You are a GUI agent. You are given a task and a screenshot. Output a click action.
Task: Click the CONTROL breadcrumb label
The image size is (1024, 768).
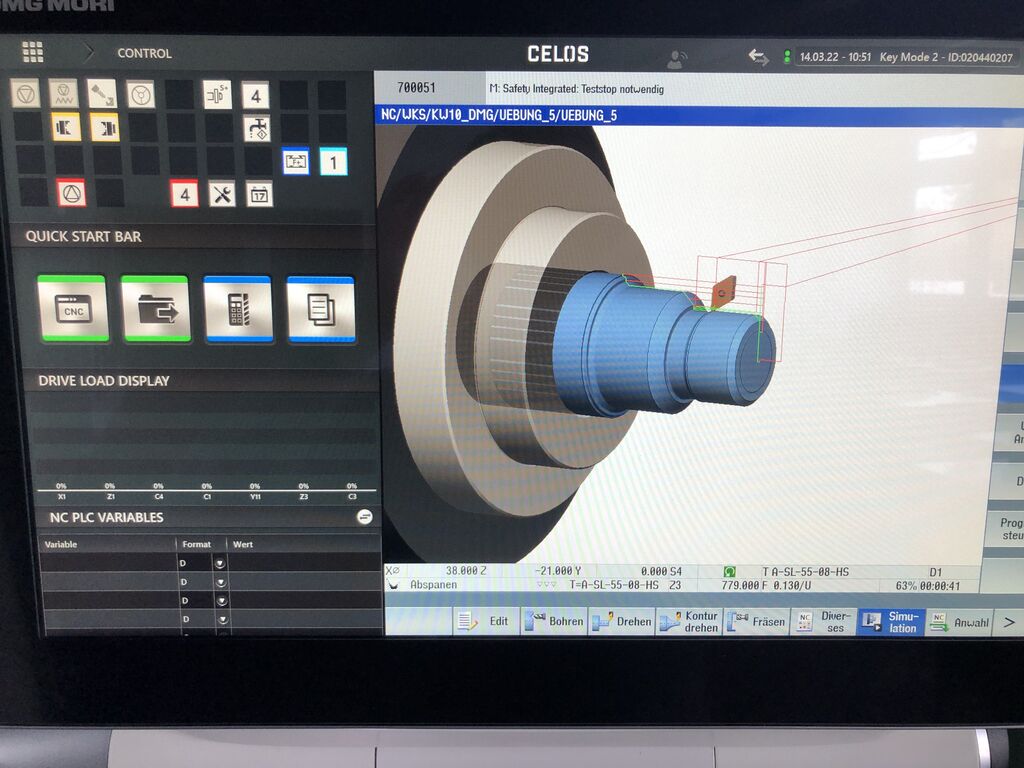[x=144, y=54]
